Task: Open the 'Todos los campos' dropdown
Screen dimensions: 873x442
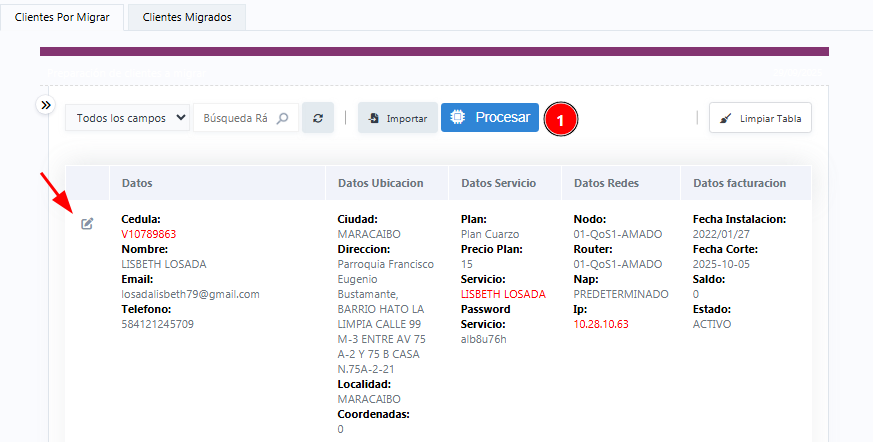Action: coord(128,118)
